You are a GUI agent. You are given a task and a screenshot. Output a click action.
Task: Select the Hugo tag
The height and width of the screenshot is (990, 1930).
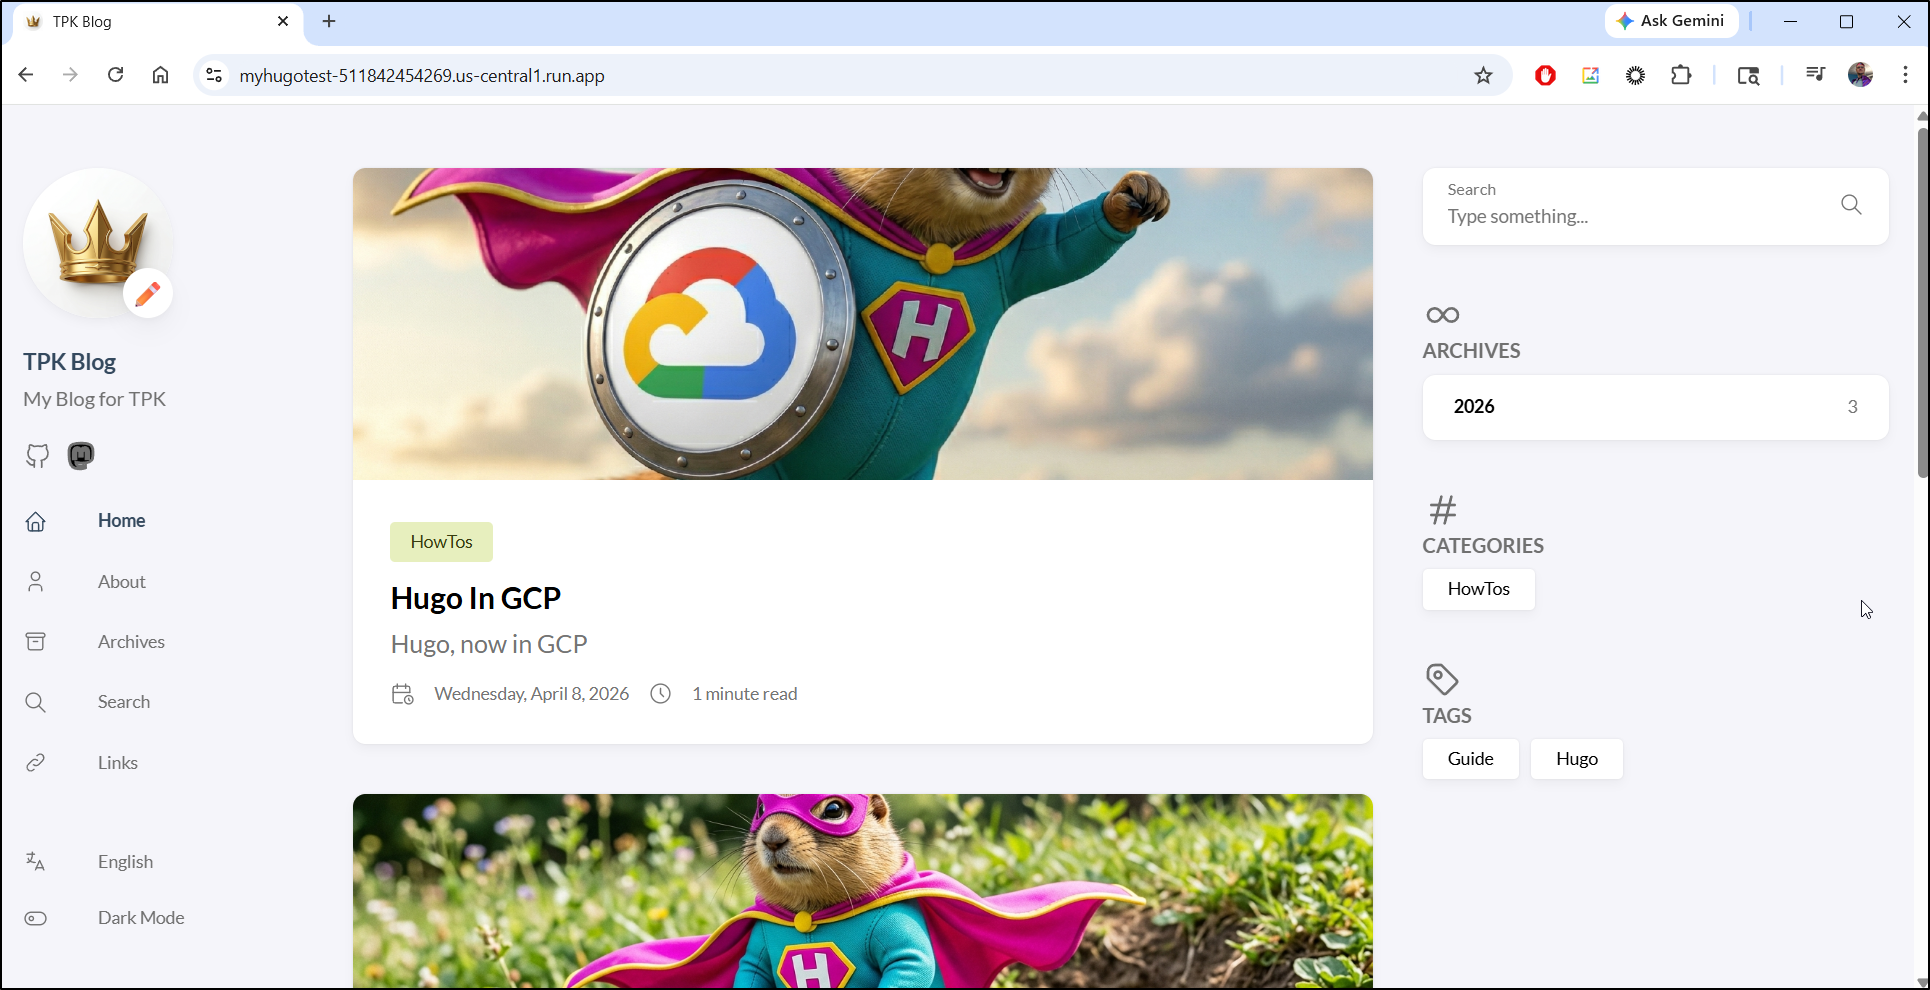pyautogui.click(x=1576, y=759)
